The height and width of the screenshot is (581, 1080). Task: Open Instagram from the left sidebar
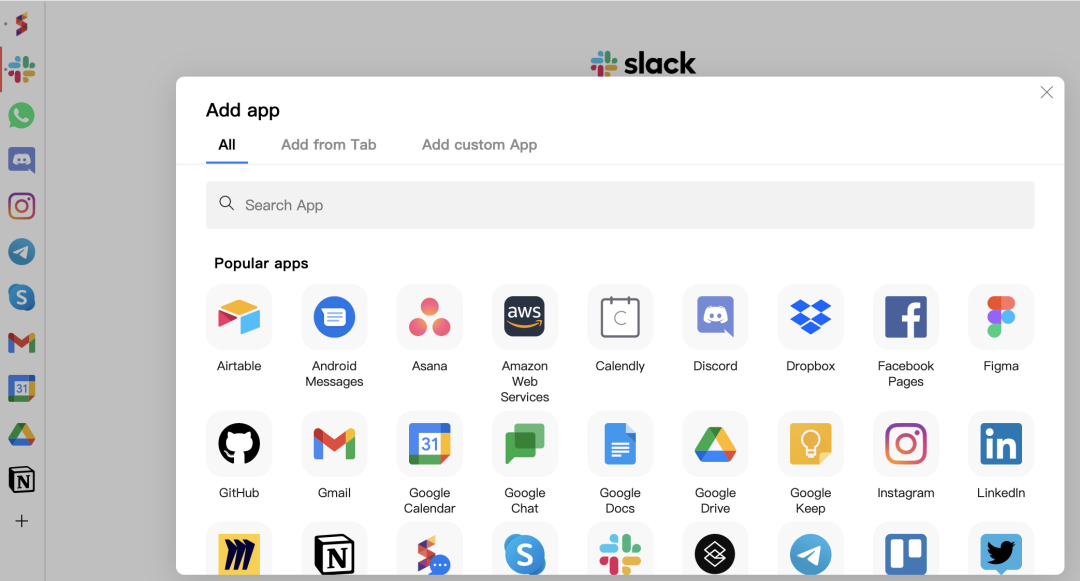click(x=21, y=206)
